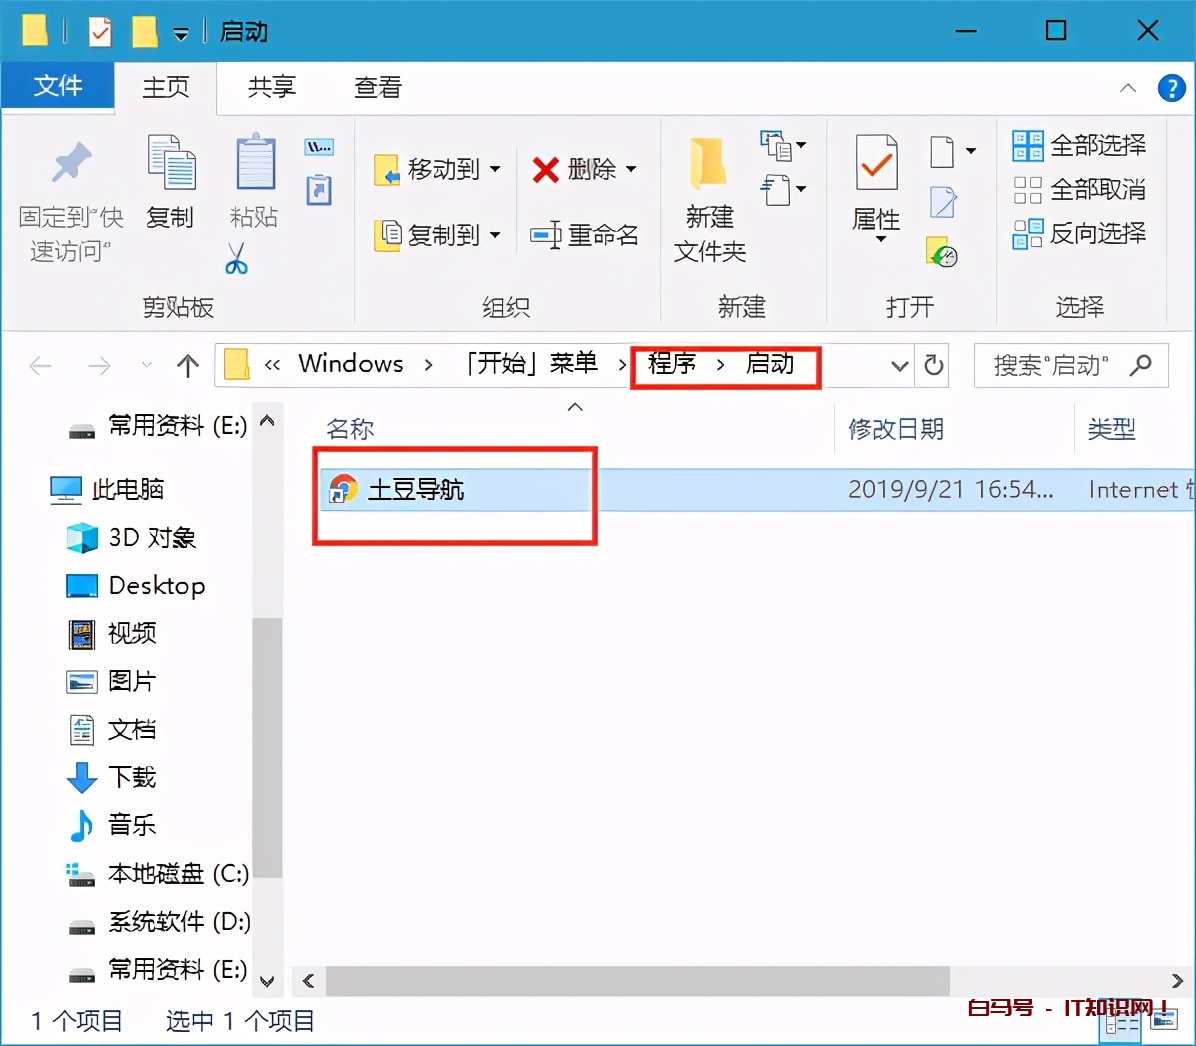Click the 粘贴 (Paste) icon
The width and height of the screenshot is (1196, 1046).
point(254,165)
